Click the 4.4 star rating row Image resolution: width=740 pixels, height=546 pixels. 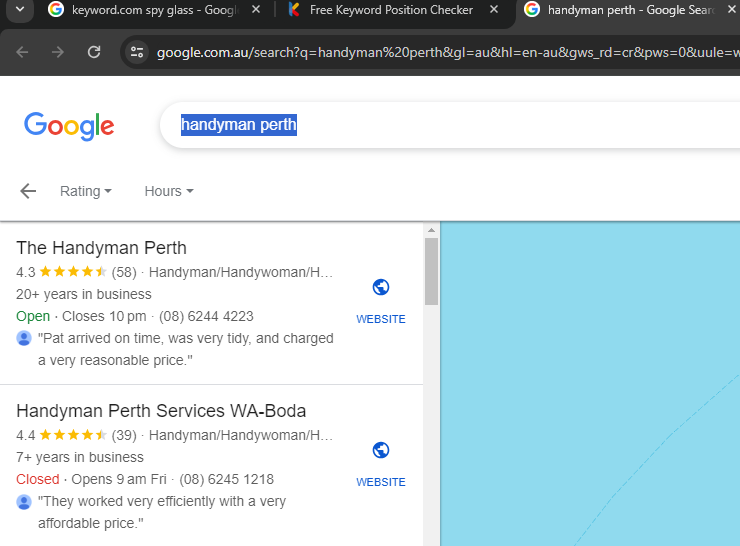[x=175, y=435]
